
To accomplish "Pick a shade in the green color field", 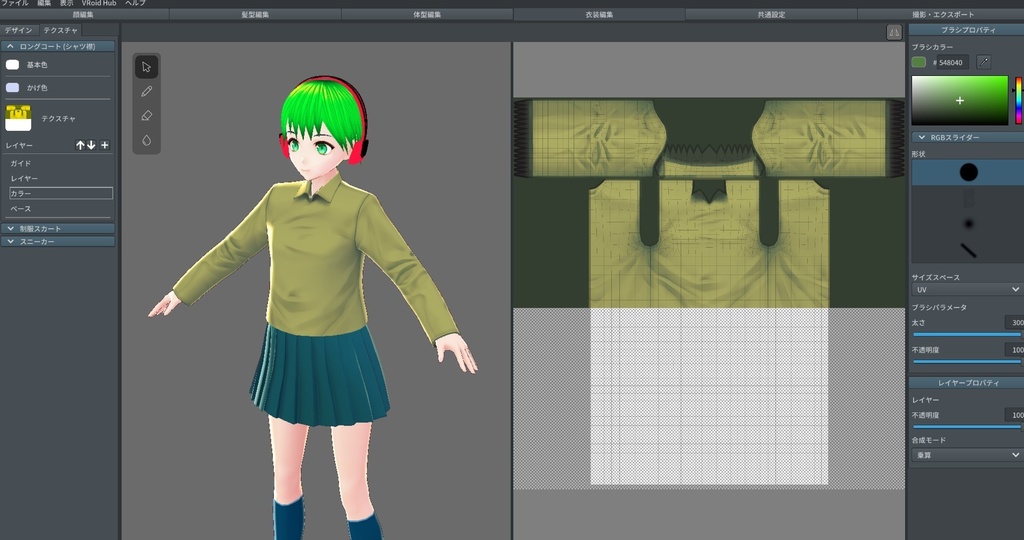I will pos(959,100).
